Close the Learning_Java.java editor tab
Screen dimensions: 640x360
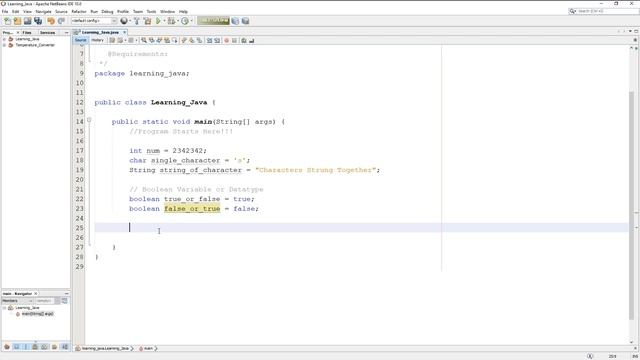(124, 32)
